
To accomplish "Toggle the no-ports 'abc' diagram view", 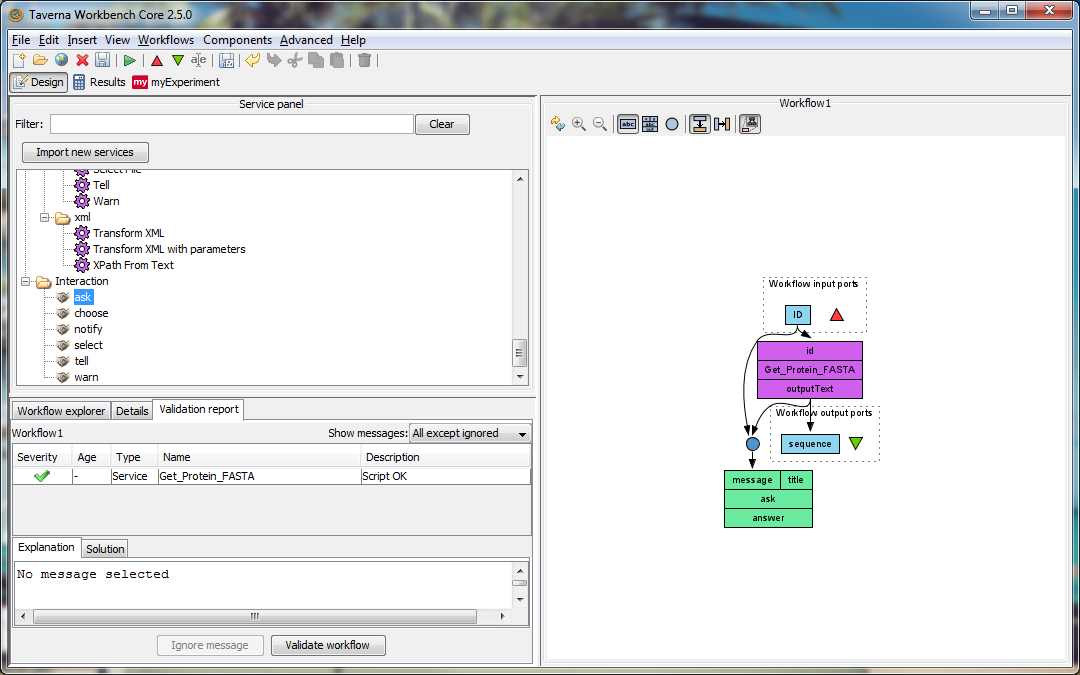I will 627,124.
